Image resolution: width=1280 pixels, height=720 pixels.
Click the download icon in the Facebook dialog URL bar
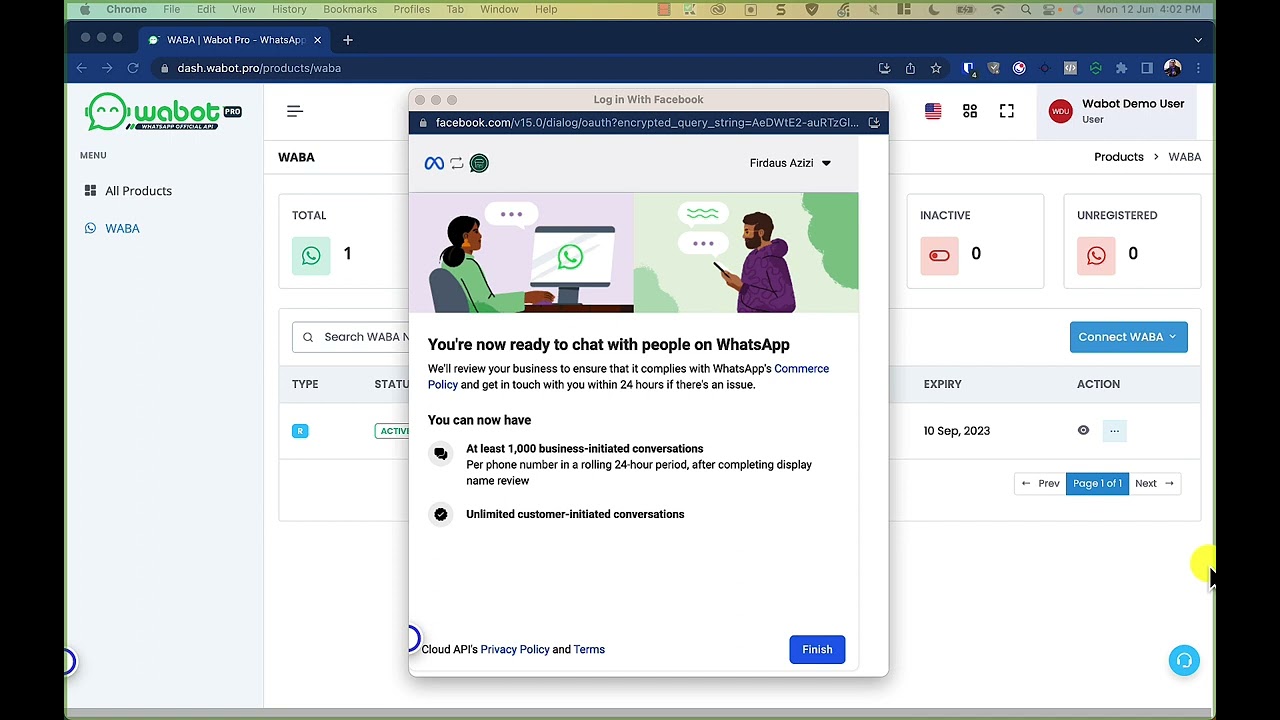[874, 123]
